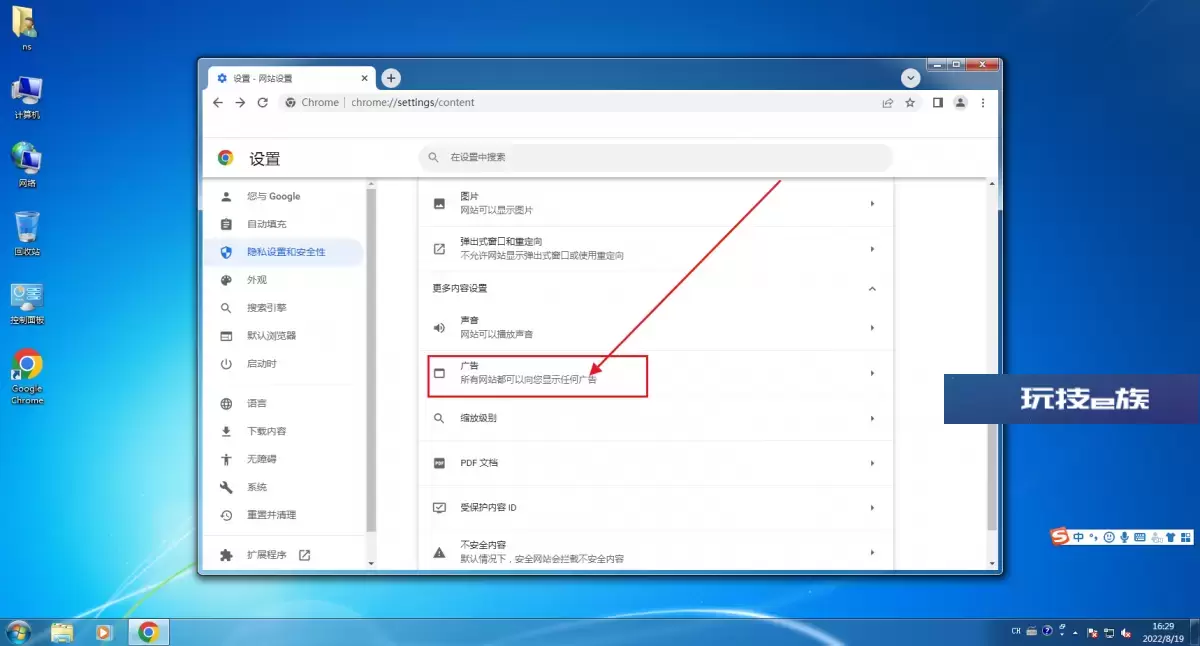Open Chrome three-dot menu
The height and width of the screenshot is (646, 1200).
(x=983, y=102)
